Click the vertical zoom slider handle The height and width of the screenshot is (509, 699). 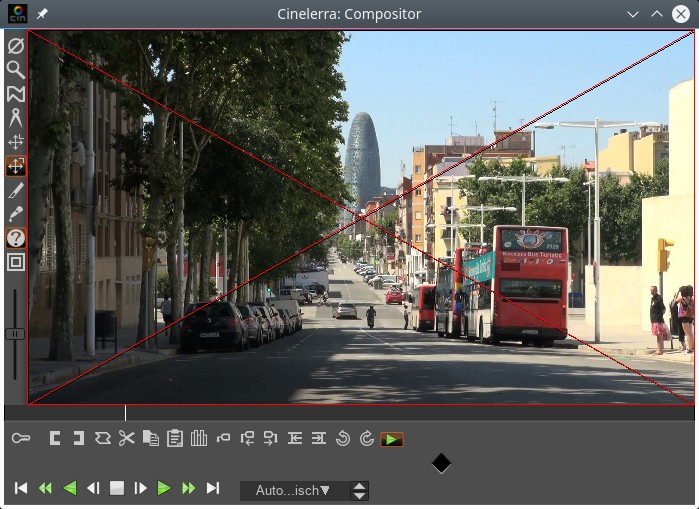15,334
